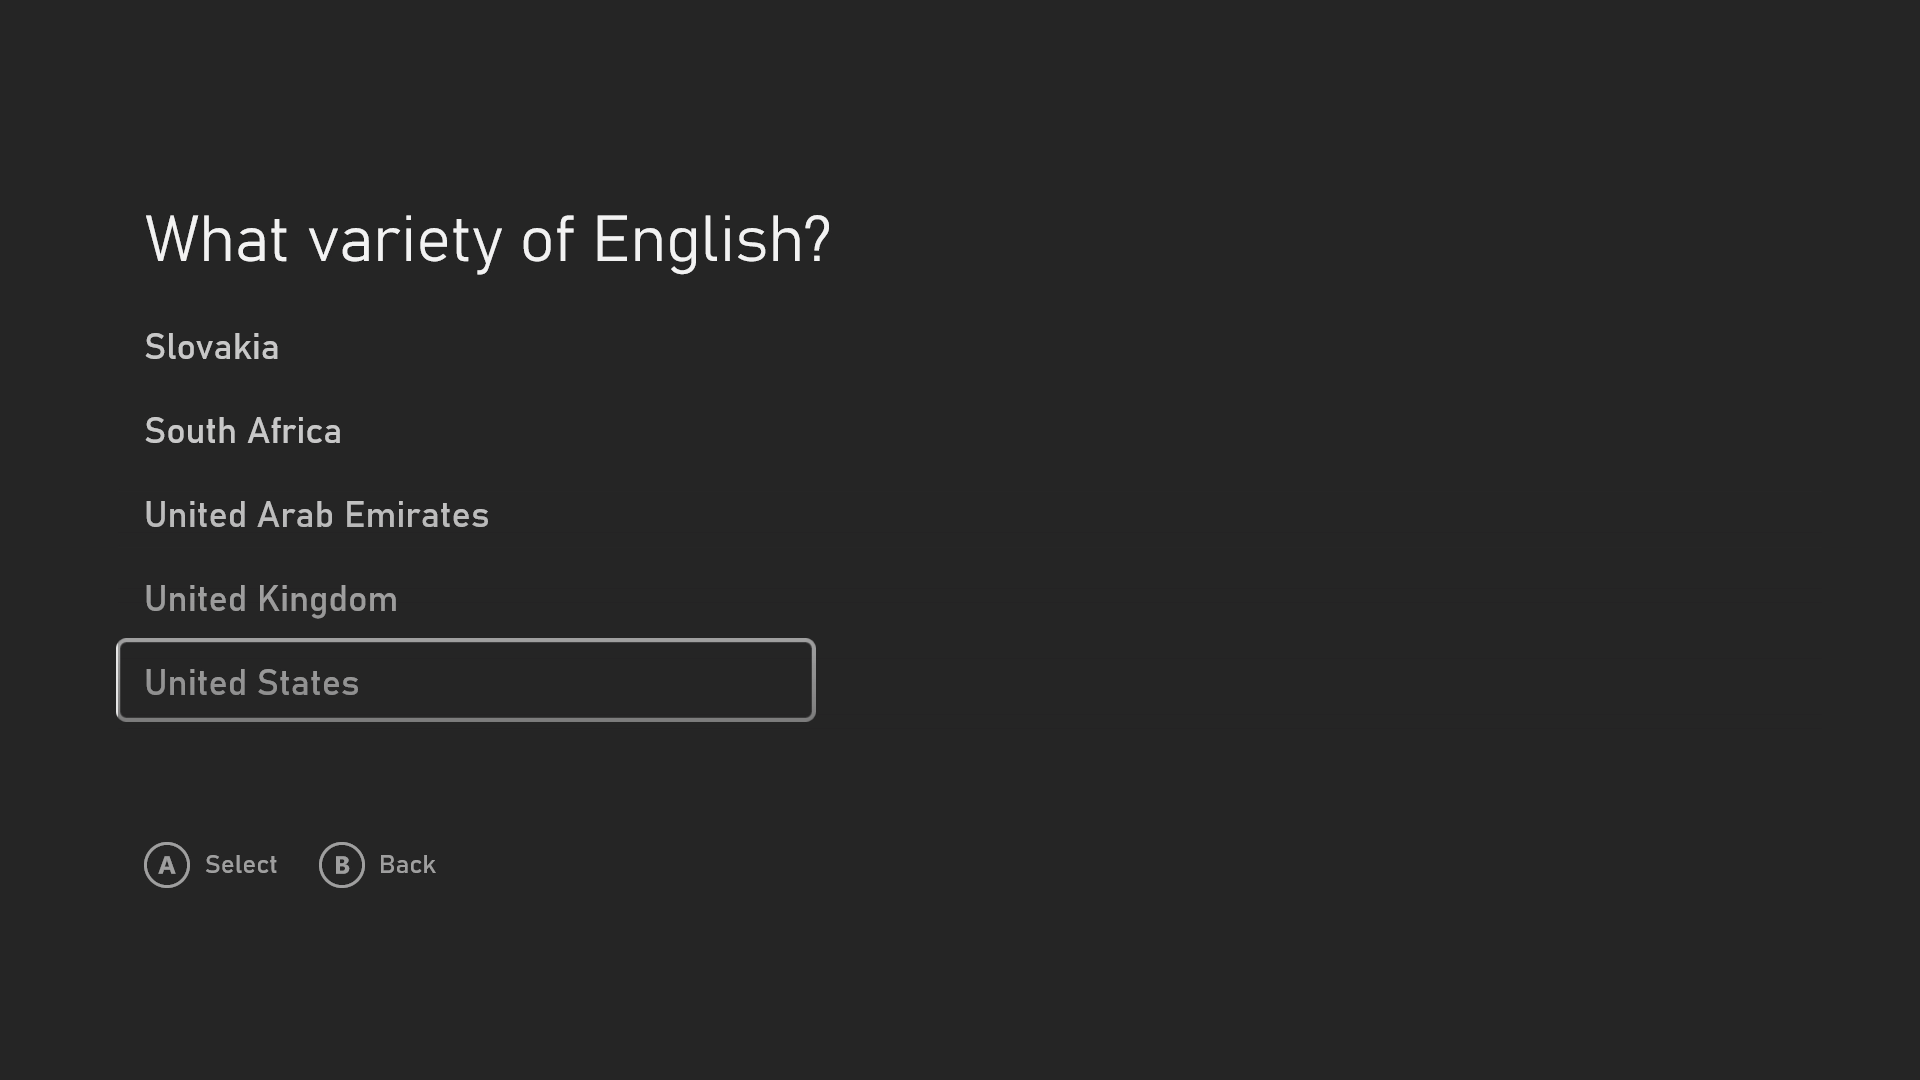Viewport: 1920px width, 1080px height.
Task: Select the highlighted United States option
Action: 466,680
